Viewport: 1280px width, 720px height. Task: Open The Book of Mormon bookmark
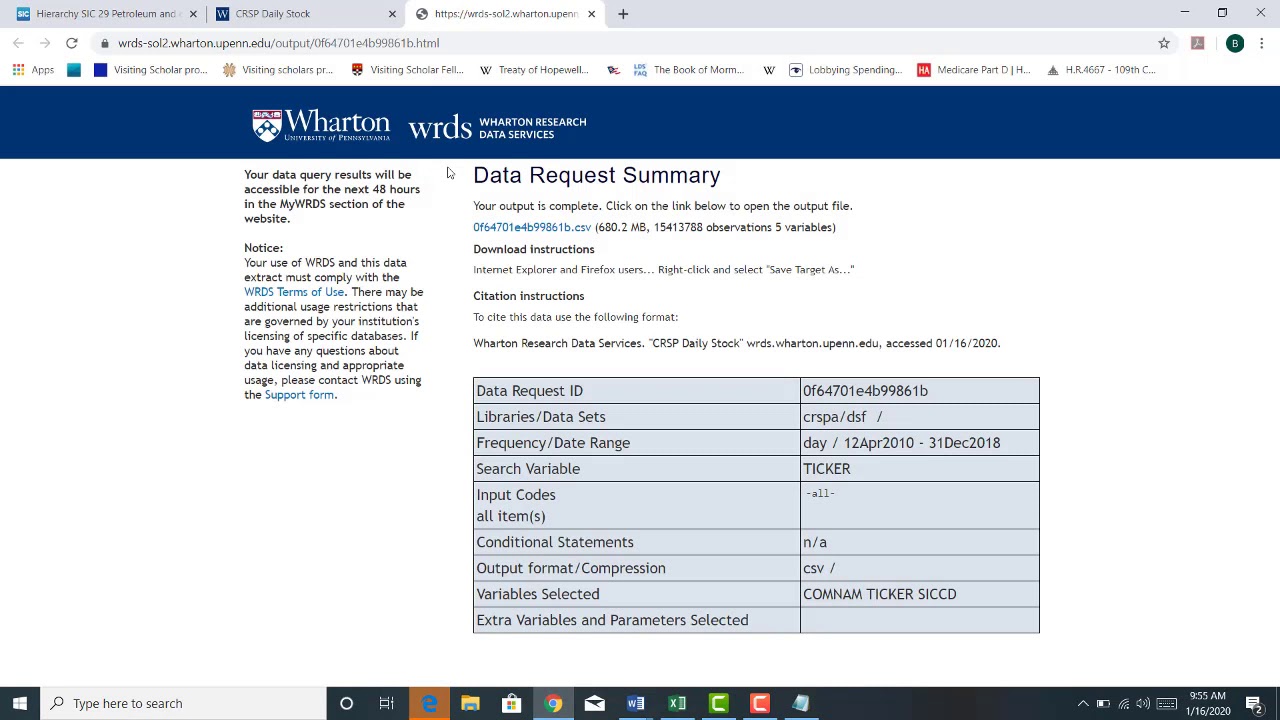[688, 70]
